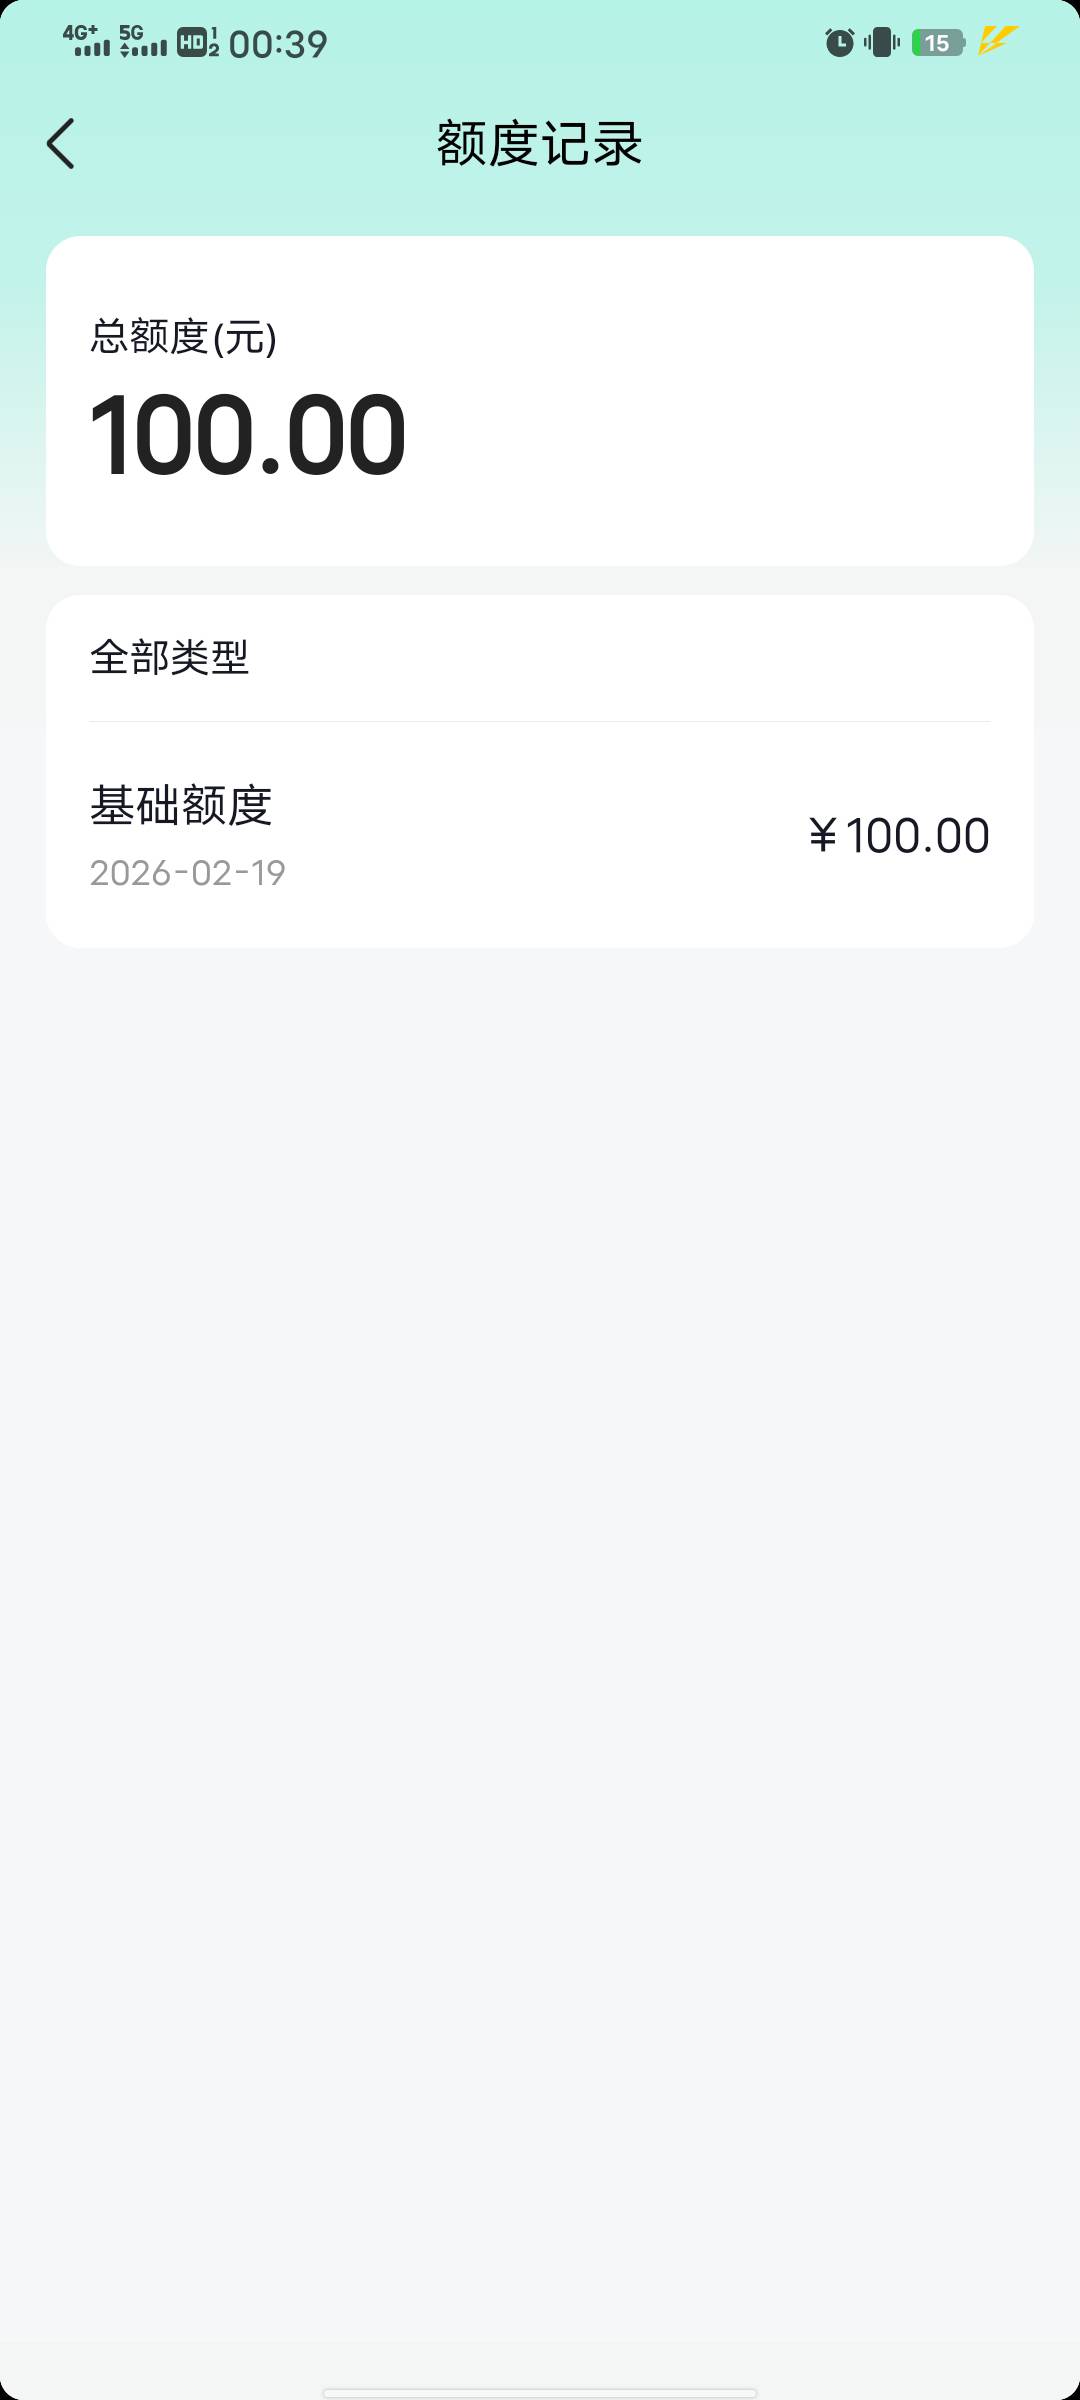Tap the 2026-02-19 record date
The width and height of the screenshot is (1080, 2400).
tap(188, 873)
